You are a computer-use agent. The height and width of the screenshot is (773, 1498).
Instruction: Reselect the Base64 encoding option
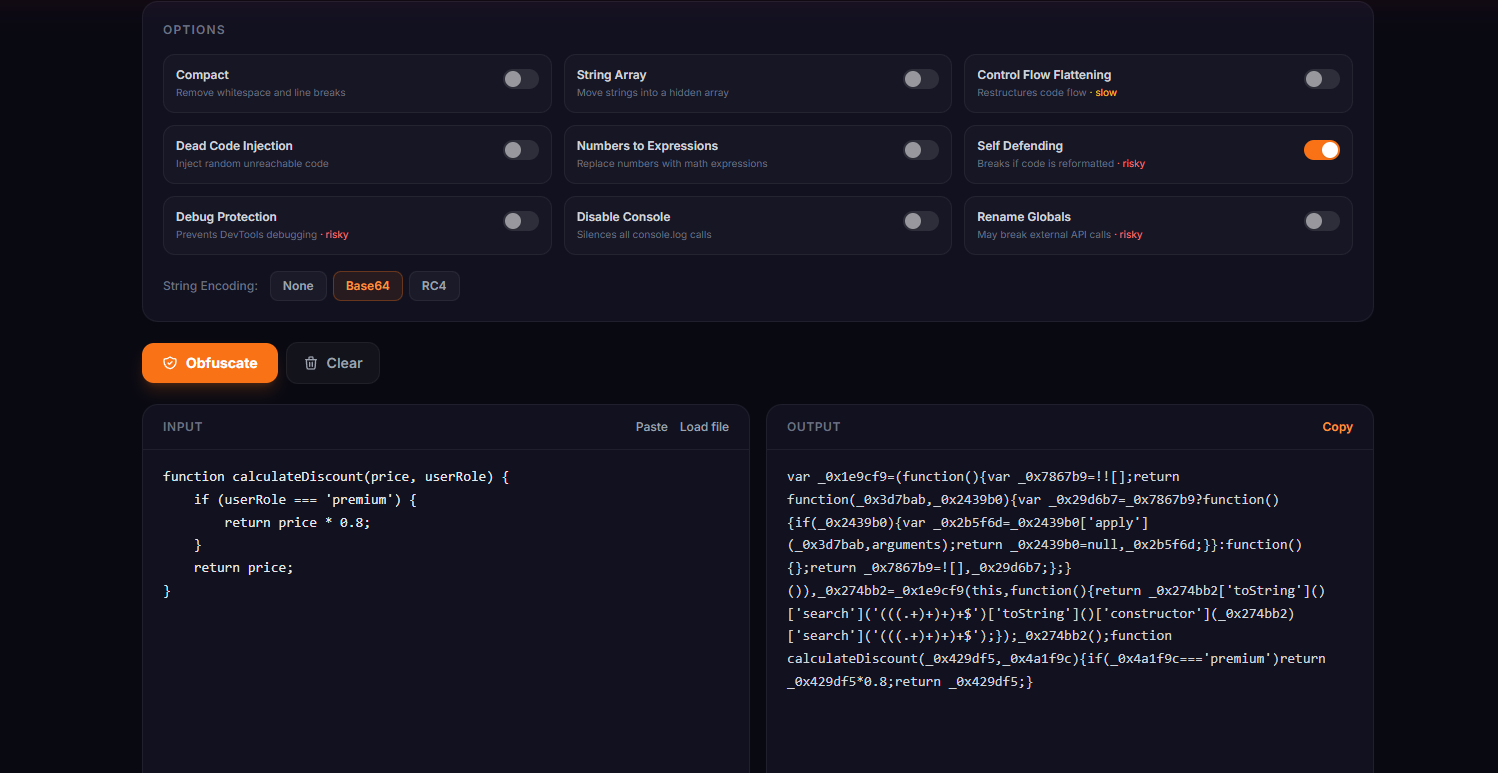(367, 285)
